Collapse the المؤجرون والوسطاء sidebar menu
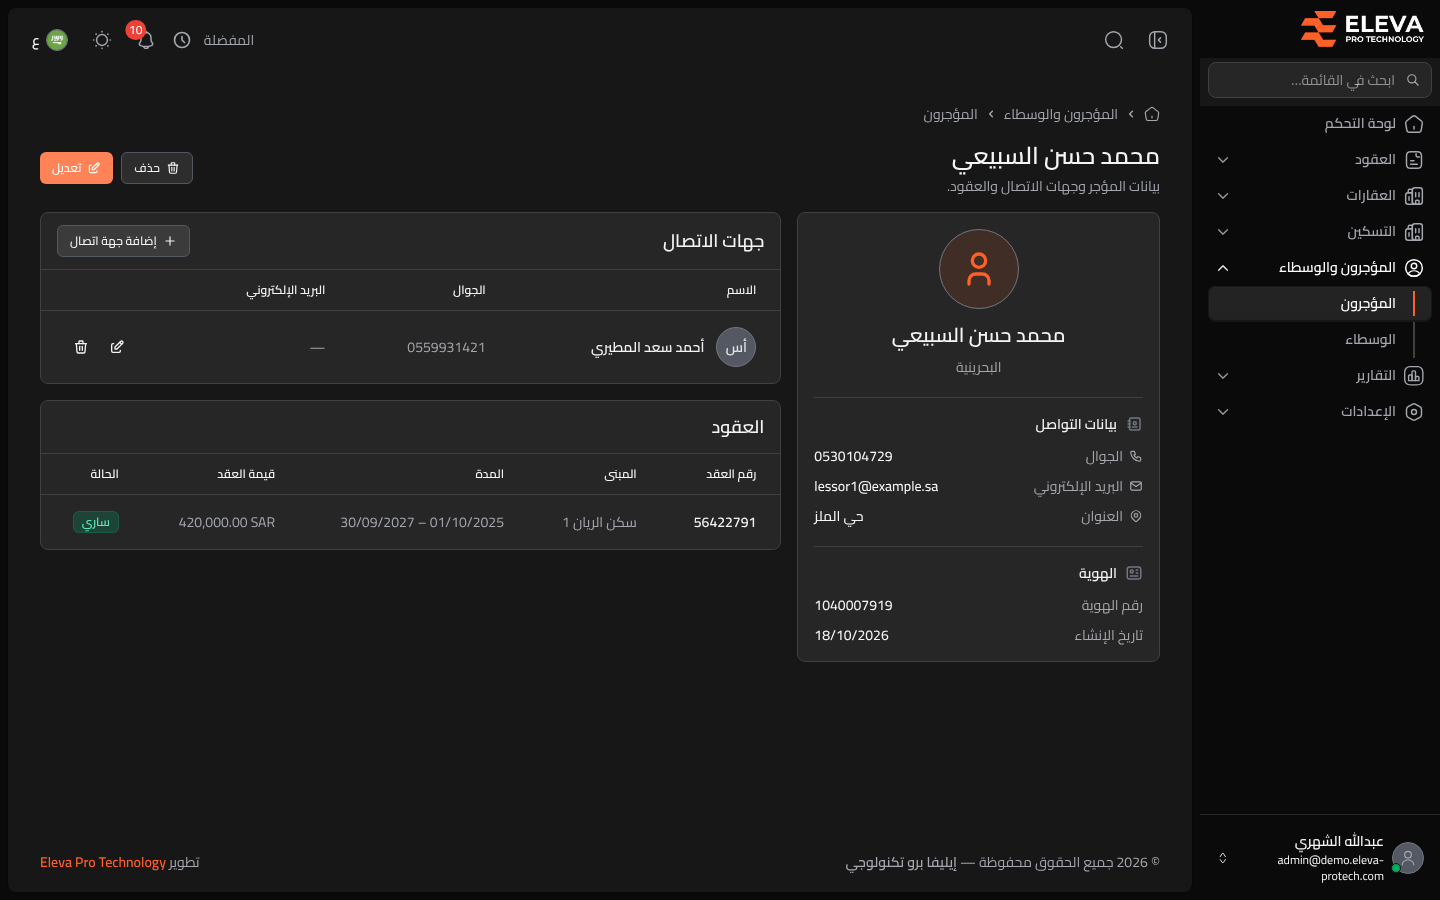The height and width of the screenshot is (900, 1440). [1320, 268]
